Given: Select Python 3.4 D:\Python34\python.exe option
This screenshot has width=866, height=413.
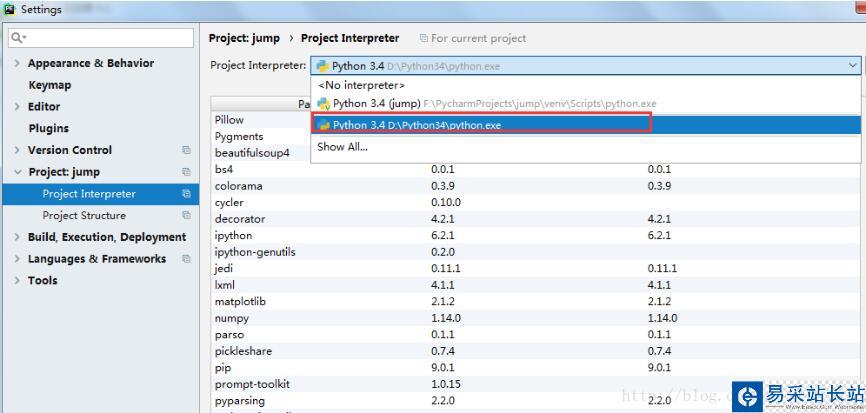Looking at the screenshot, I should click(585, 125).
